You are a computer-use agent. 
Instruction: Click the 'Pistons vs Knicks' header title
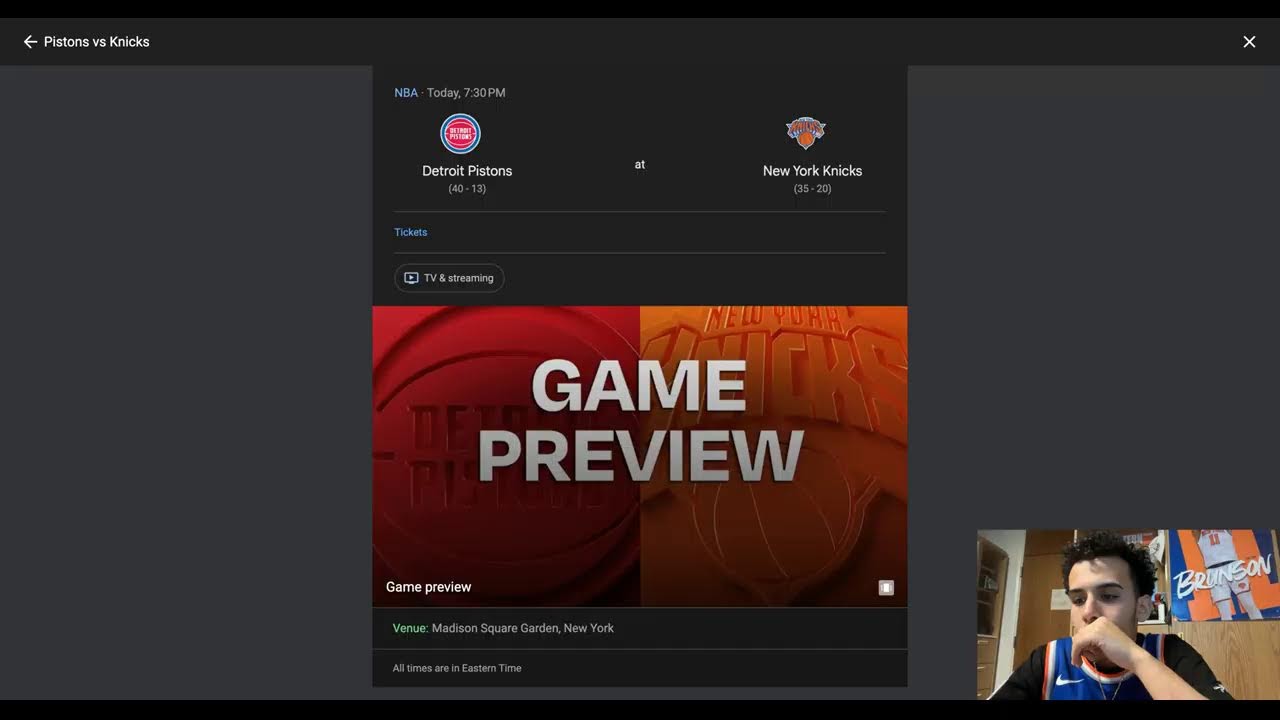coord(97,42)
